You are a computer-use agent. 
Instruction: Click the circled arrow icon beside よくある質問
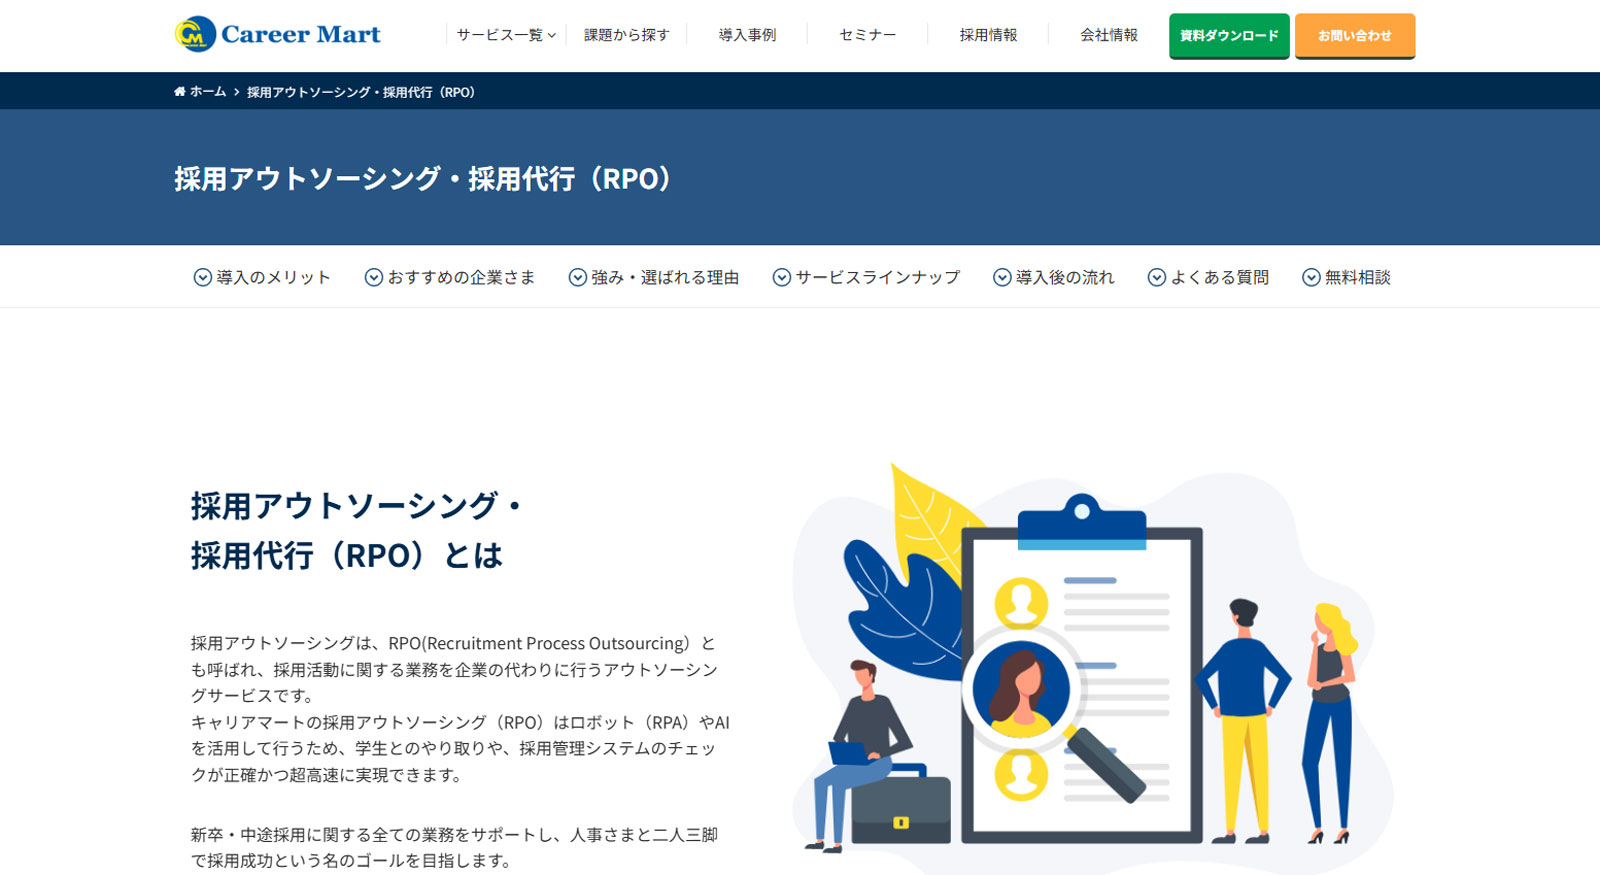pyautogui.click(x=1157, y=278)
